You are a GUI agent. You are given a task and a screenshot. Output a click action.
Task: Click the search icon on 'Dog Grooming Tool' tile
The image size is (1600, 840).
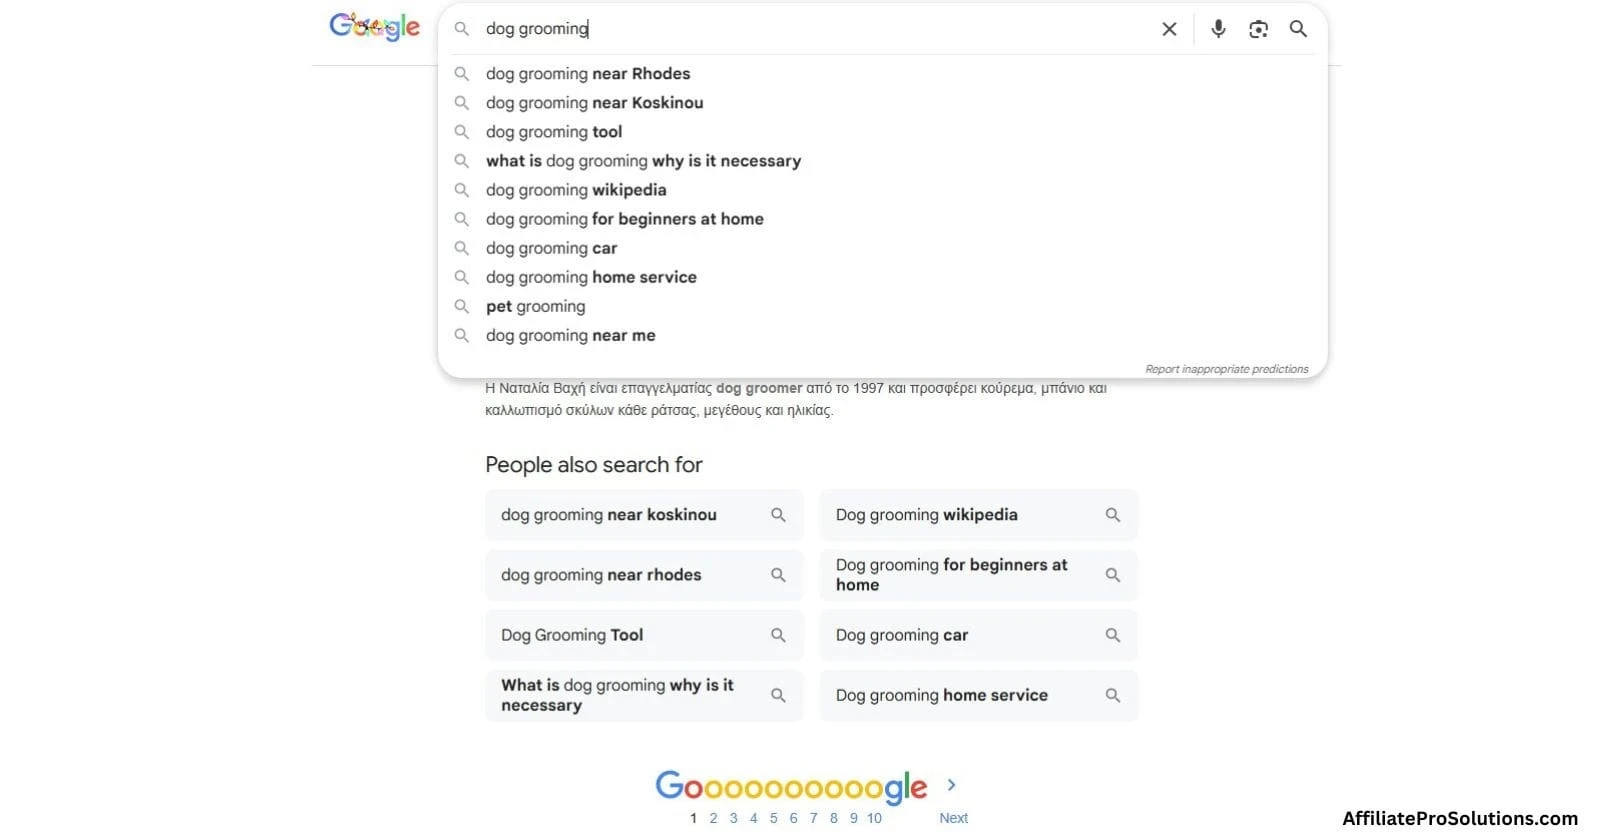tap(778, 635)
